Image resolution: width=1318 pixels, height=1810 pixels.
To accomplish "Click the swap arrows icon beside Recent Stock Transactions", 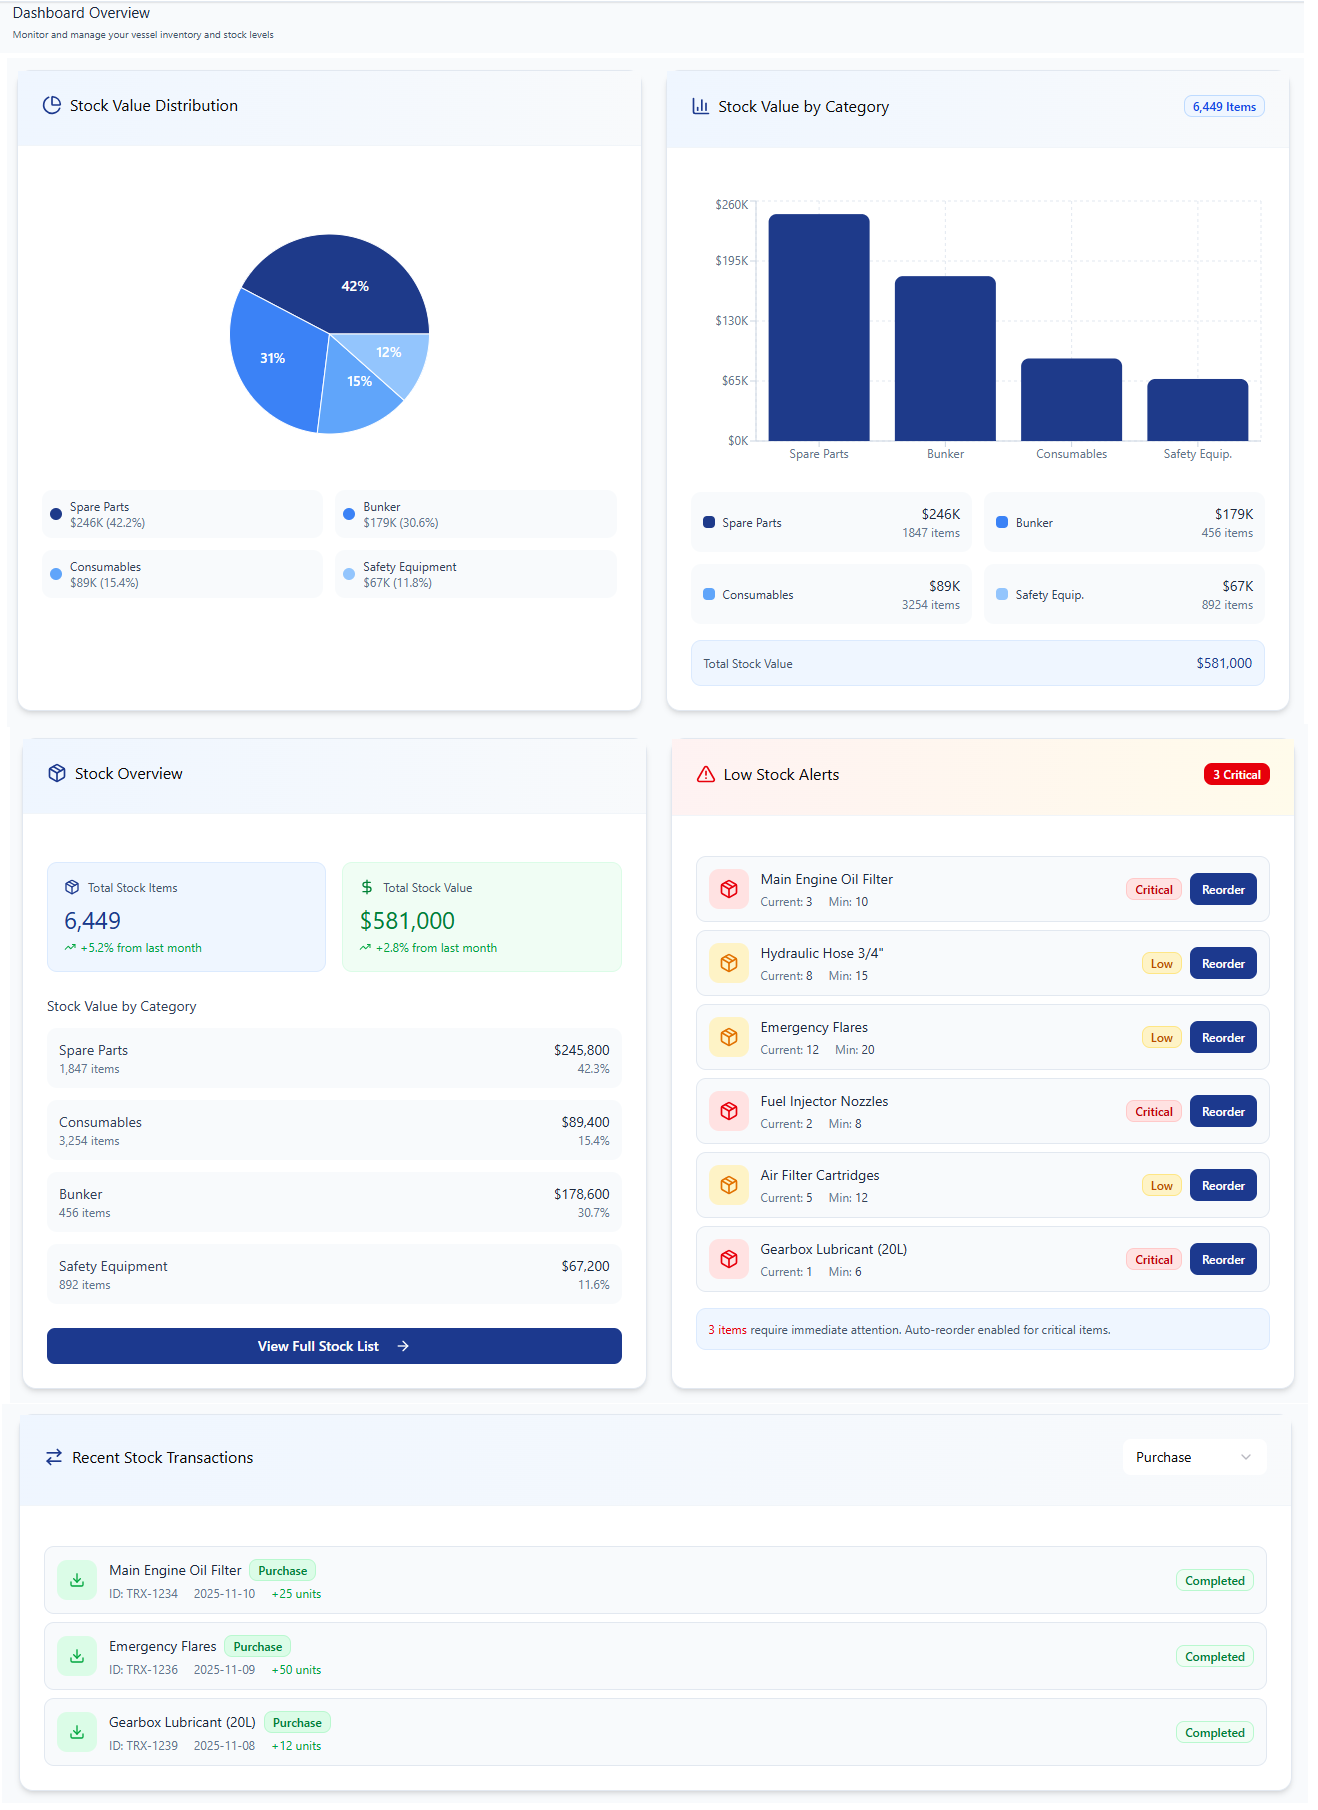I will tap(54, 1457).
